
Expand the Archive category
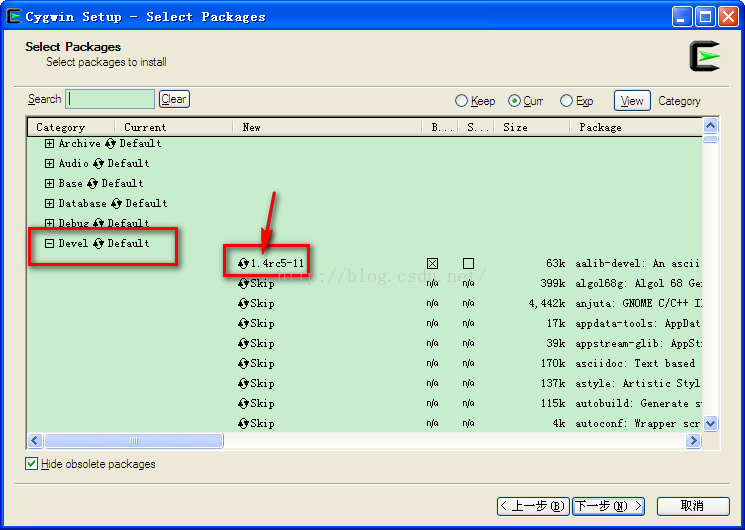49,144
